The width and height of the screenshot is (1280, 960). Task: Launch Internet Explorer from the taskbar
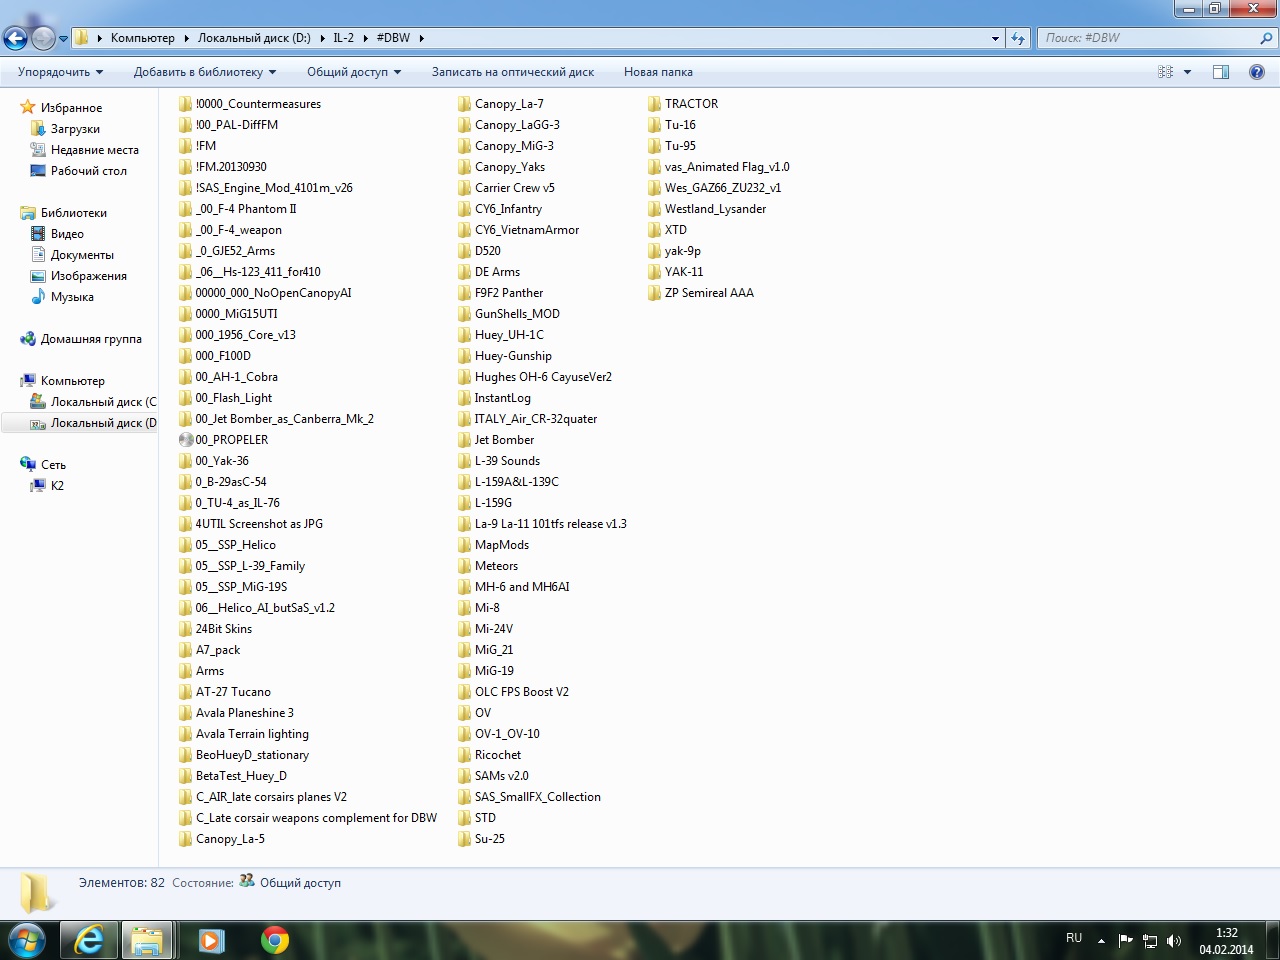[89, 941]
